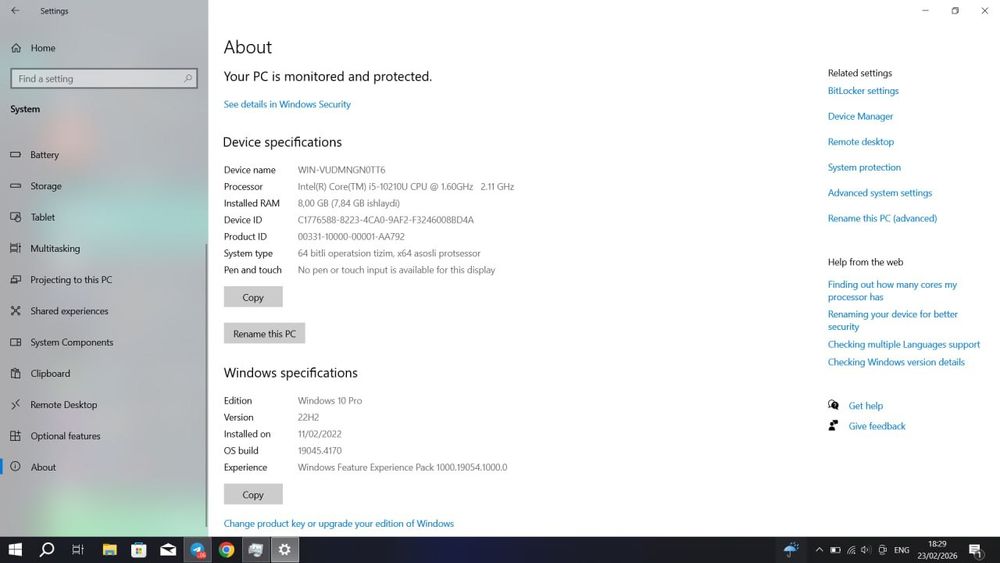The width and height of the screenshot is (1000, 563).
Task: Open Microsoft Store from the taskbar
Action: tap(138, 550)
